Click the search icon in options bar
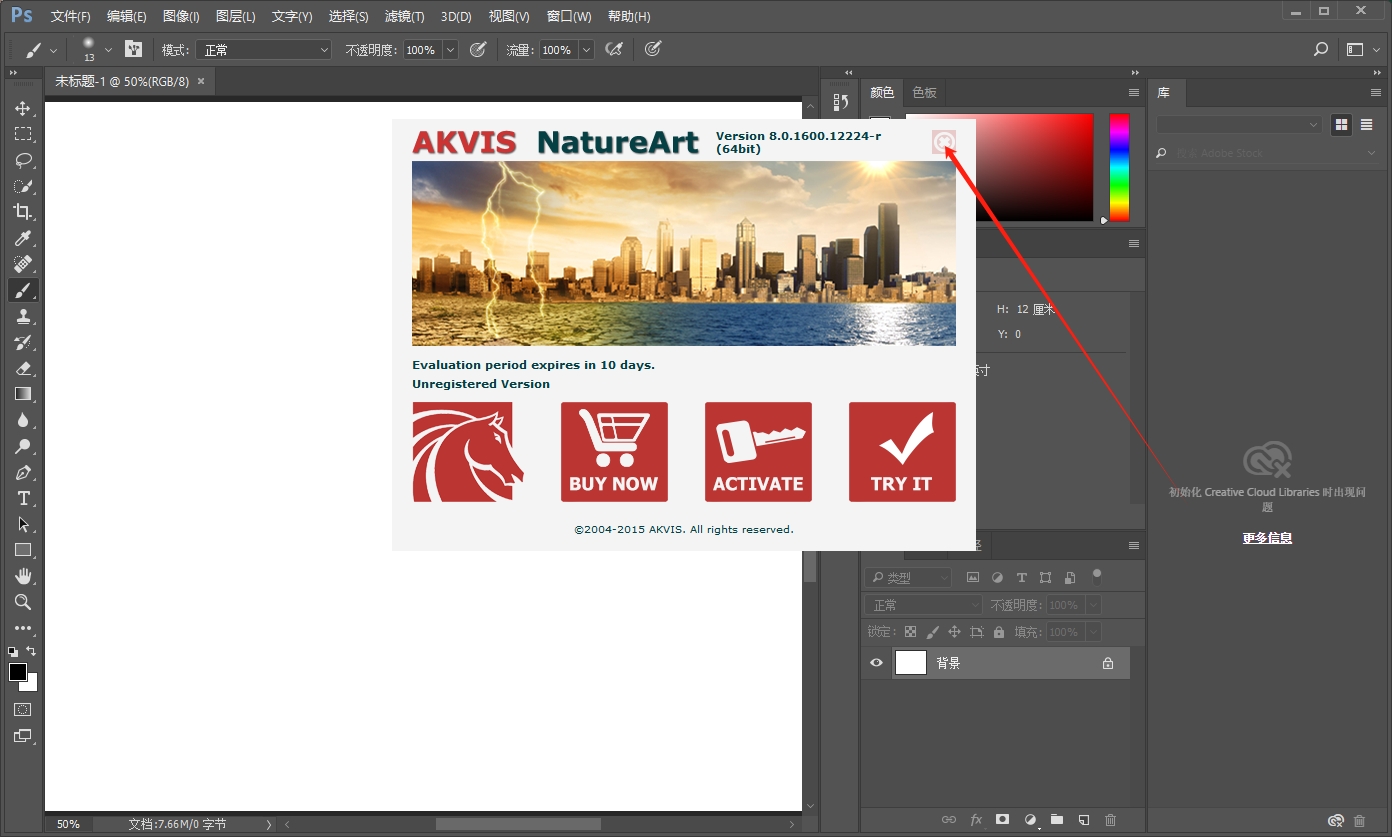The height and width of the screenshot is (837, 1392). click(1320, 49)
